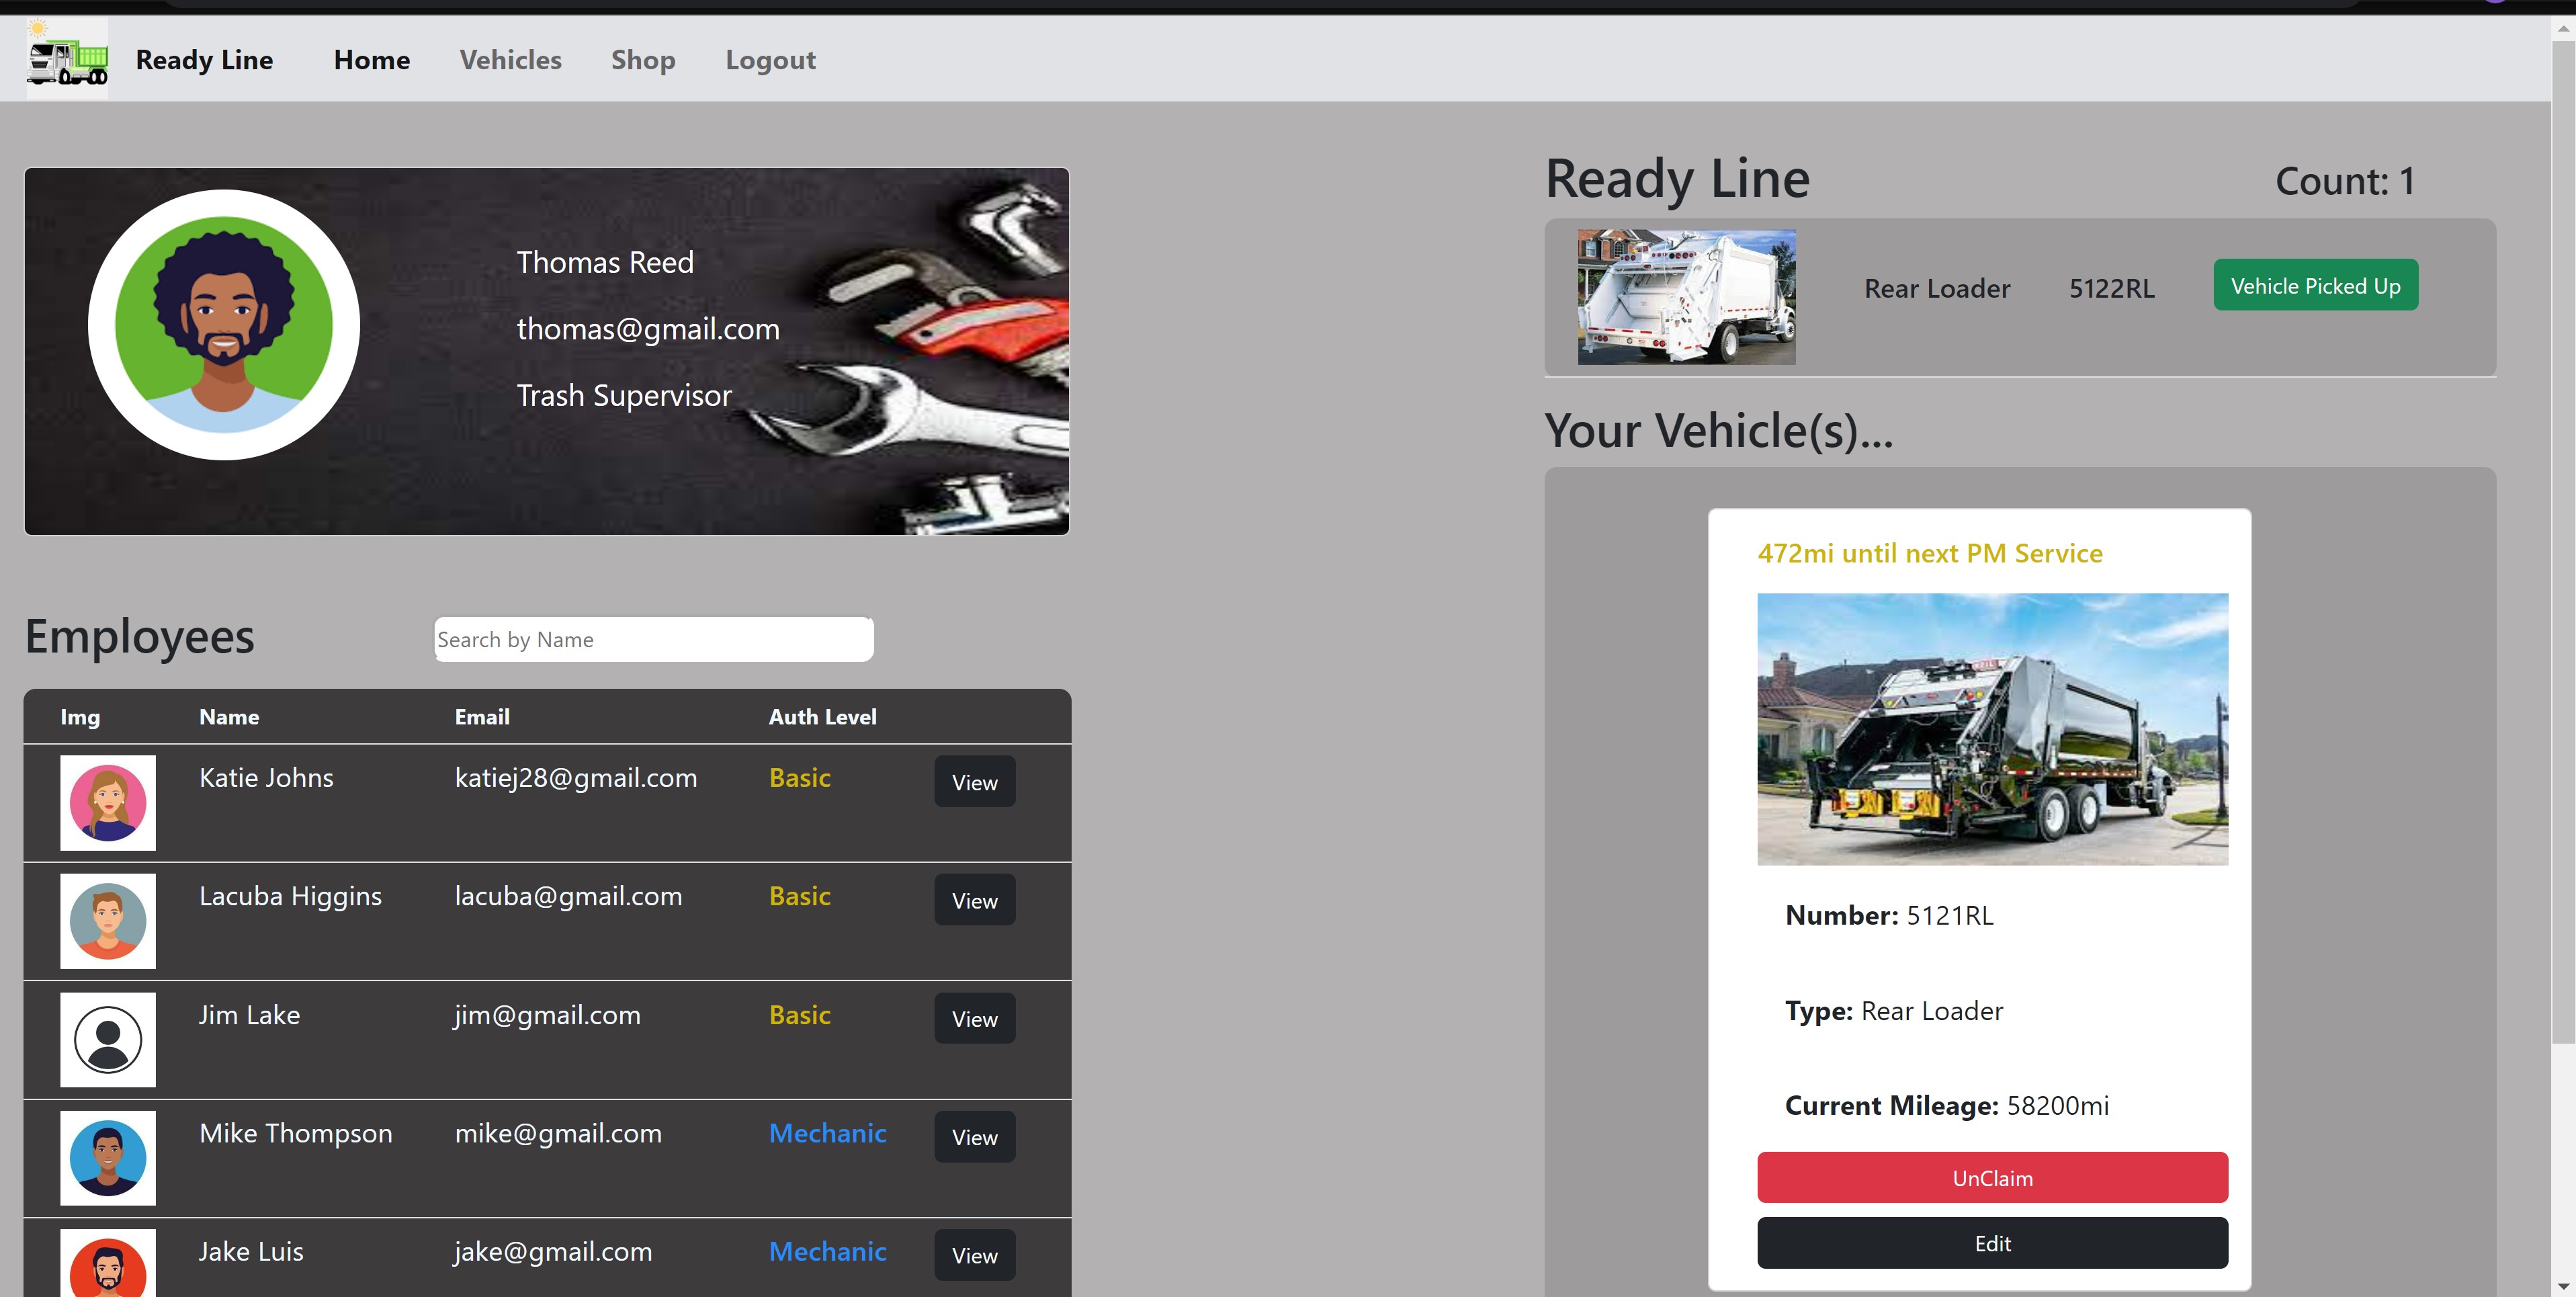The height and width of the screenshot is (1297, 2576).
Task: Click Katie Johns' avatar image
Action: (108, 802)
